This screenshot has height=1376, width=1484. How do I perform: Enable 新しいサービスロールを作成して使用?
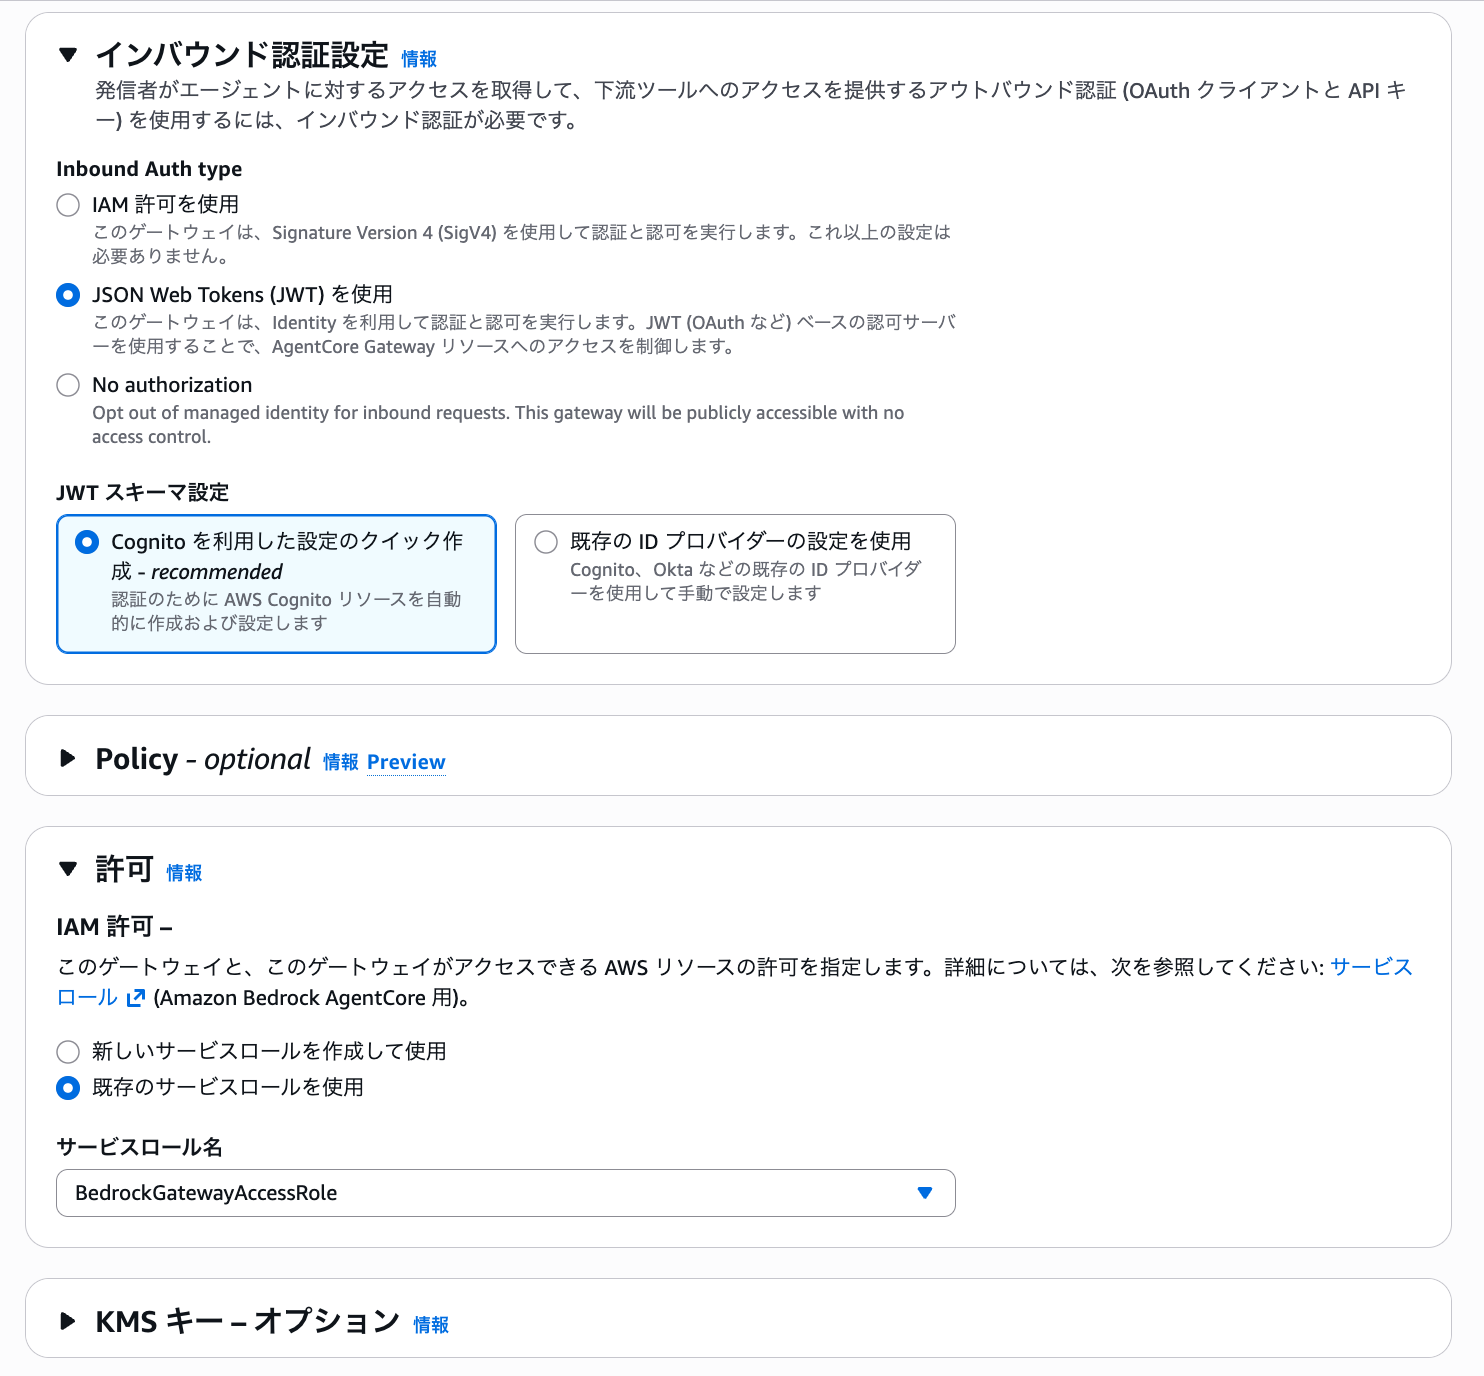click(x=68, y=1051)
